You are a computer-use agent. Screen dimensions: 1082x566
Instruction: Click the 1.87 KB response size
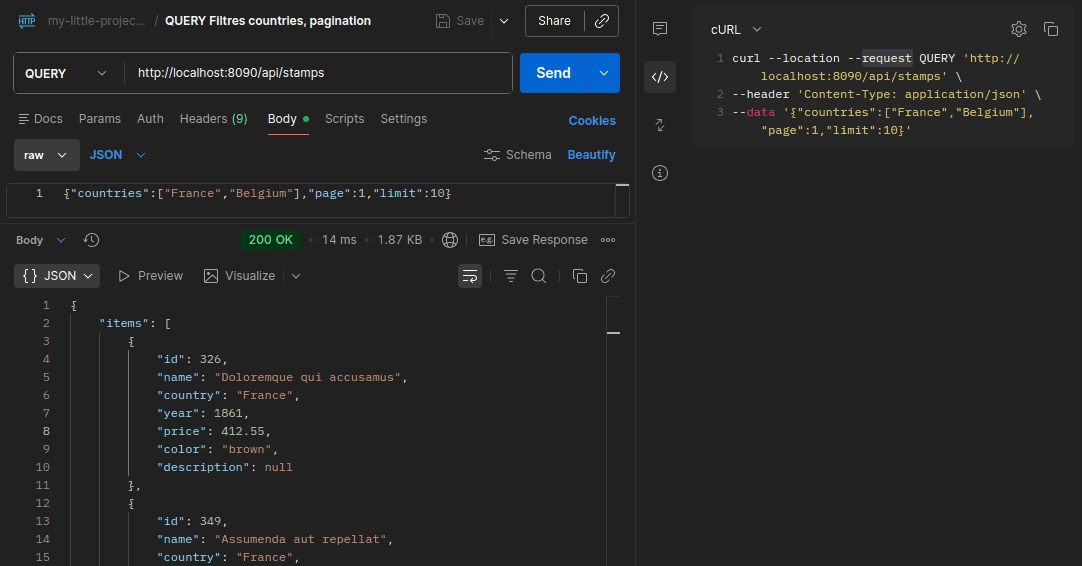400,240
